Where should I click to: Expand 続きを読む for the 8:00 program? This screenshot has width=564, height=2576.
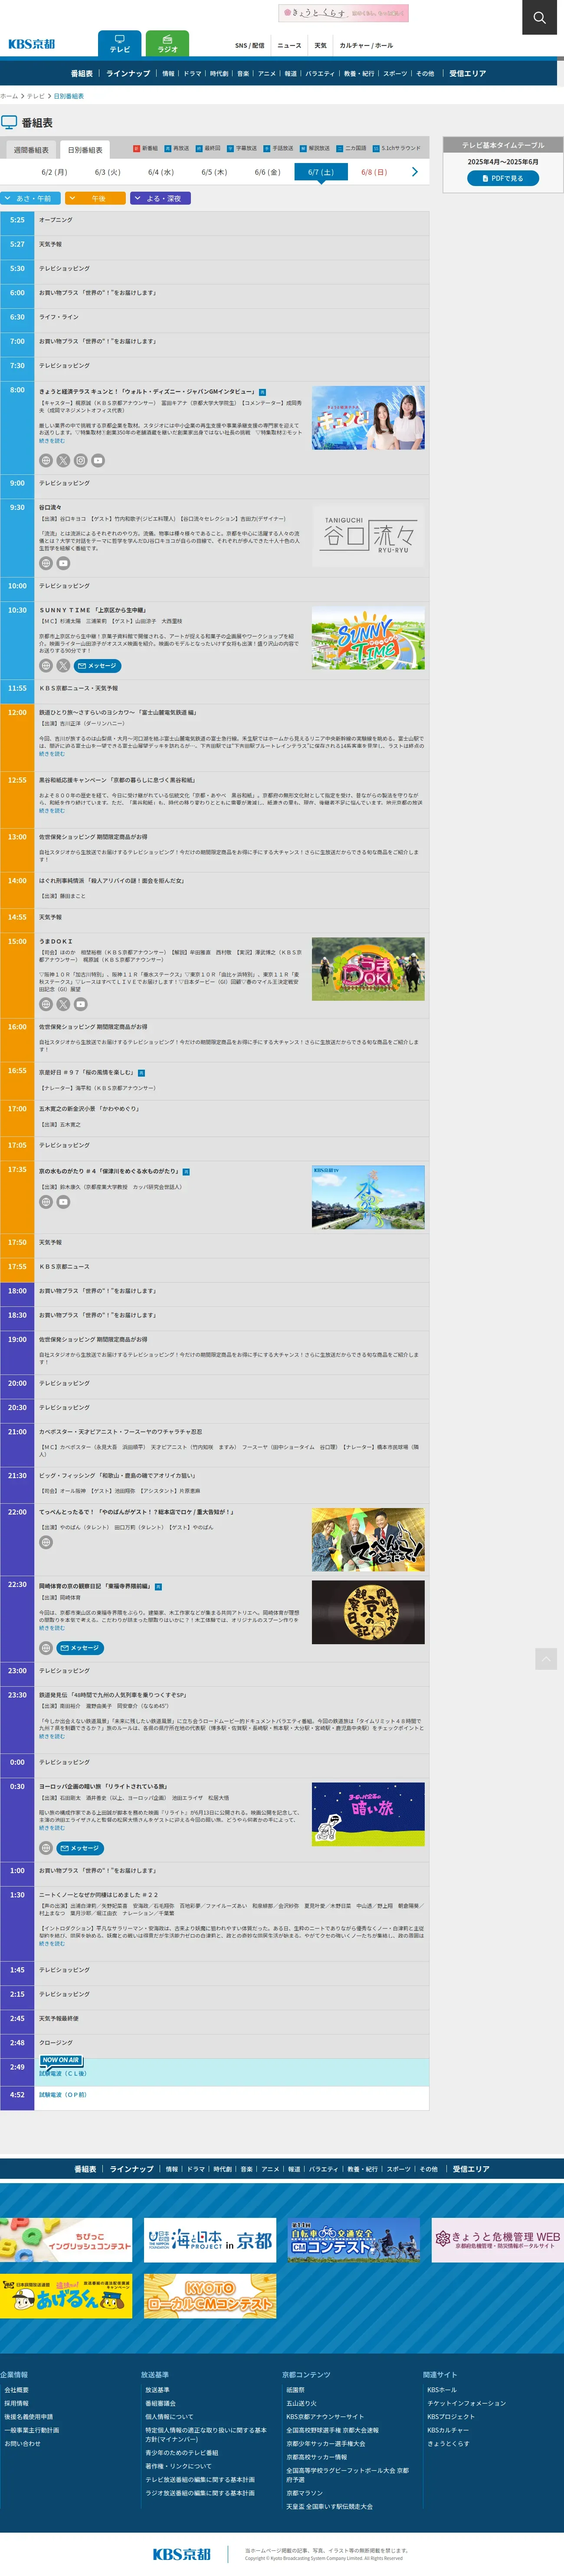point(52,441)
